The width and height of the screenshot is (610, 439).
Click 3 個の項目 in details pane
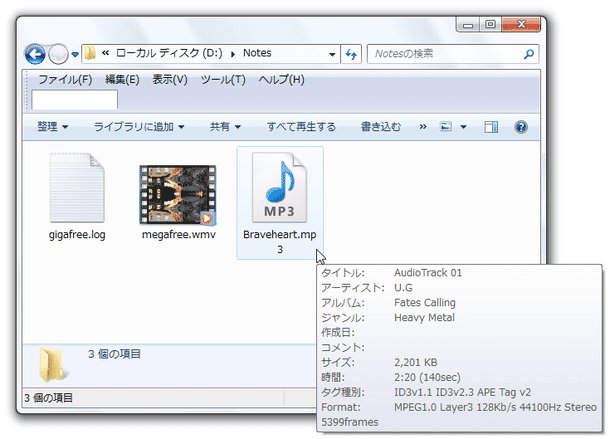(114, 354)
